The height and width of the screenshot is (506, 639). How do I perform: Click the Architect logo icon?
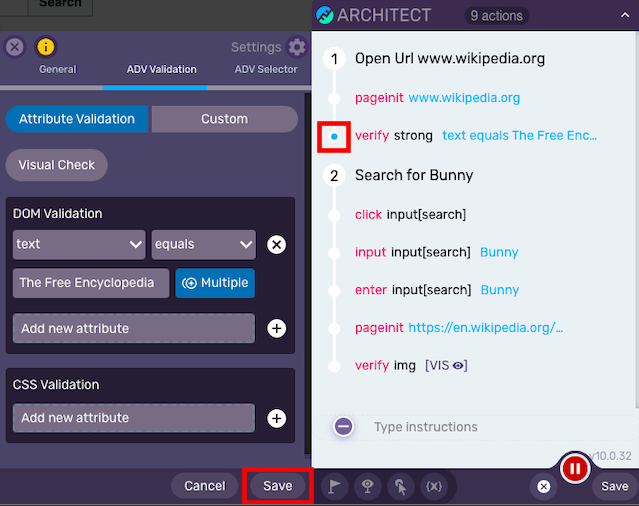[325, 15]
